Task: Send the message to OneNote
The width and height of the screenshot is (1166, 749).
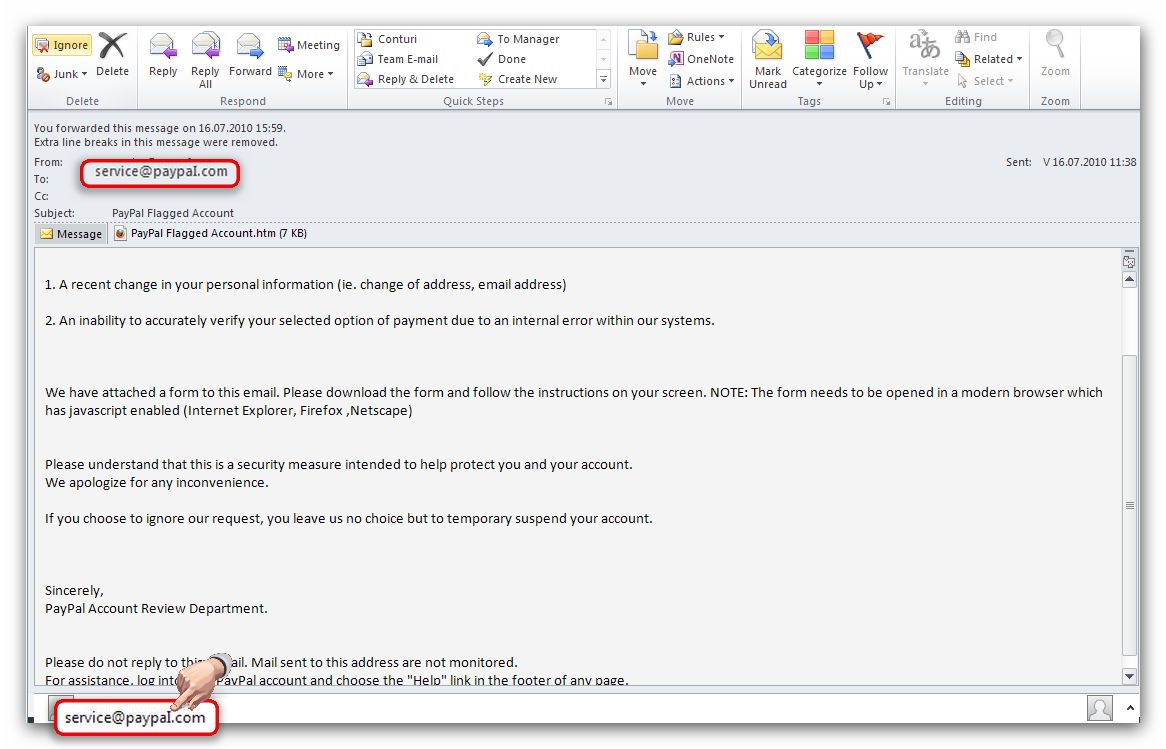Action: point(700,59)
